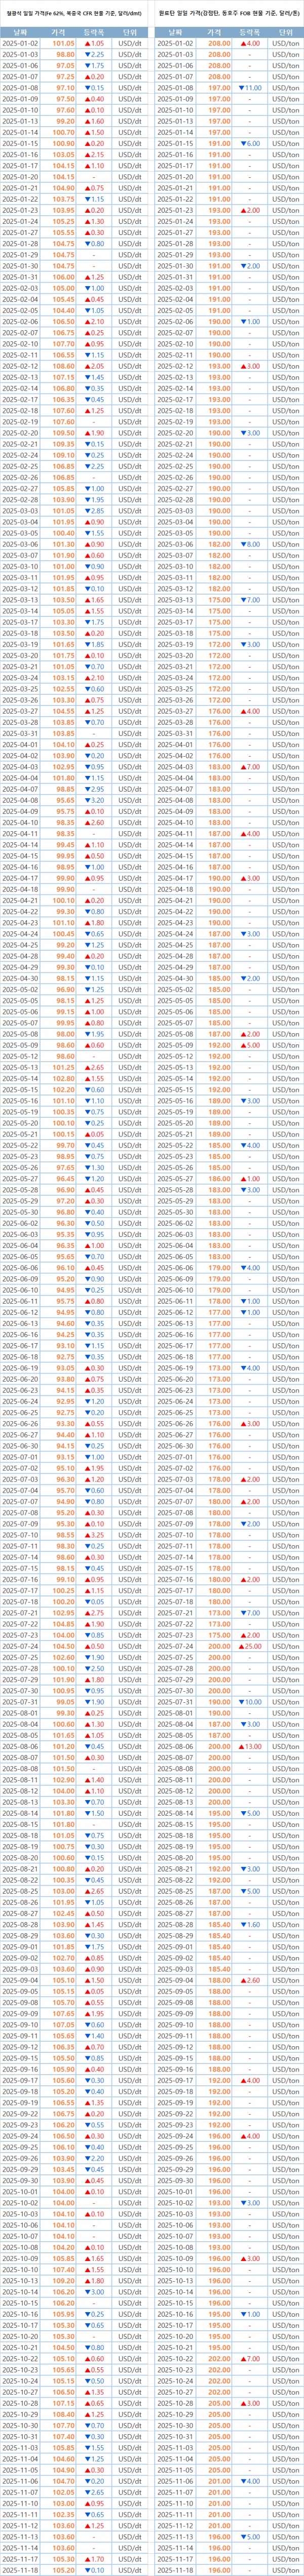Image resolution: width=304 pixels, height=2576 pixels.
Task: Click the 원료탄 일일 가격 table title
Action: point(229,10)
